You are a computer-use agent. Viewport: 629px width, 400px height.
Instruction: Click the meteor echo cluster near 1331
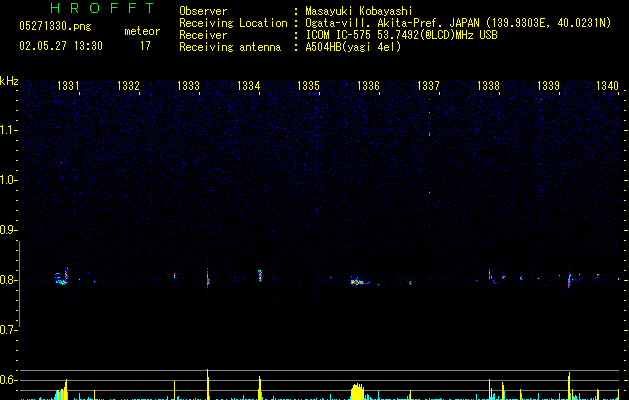(x=62, y=277)
